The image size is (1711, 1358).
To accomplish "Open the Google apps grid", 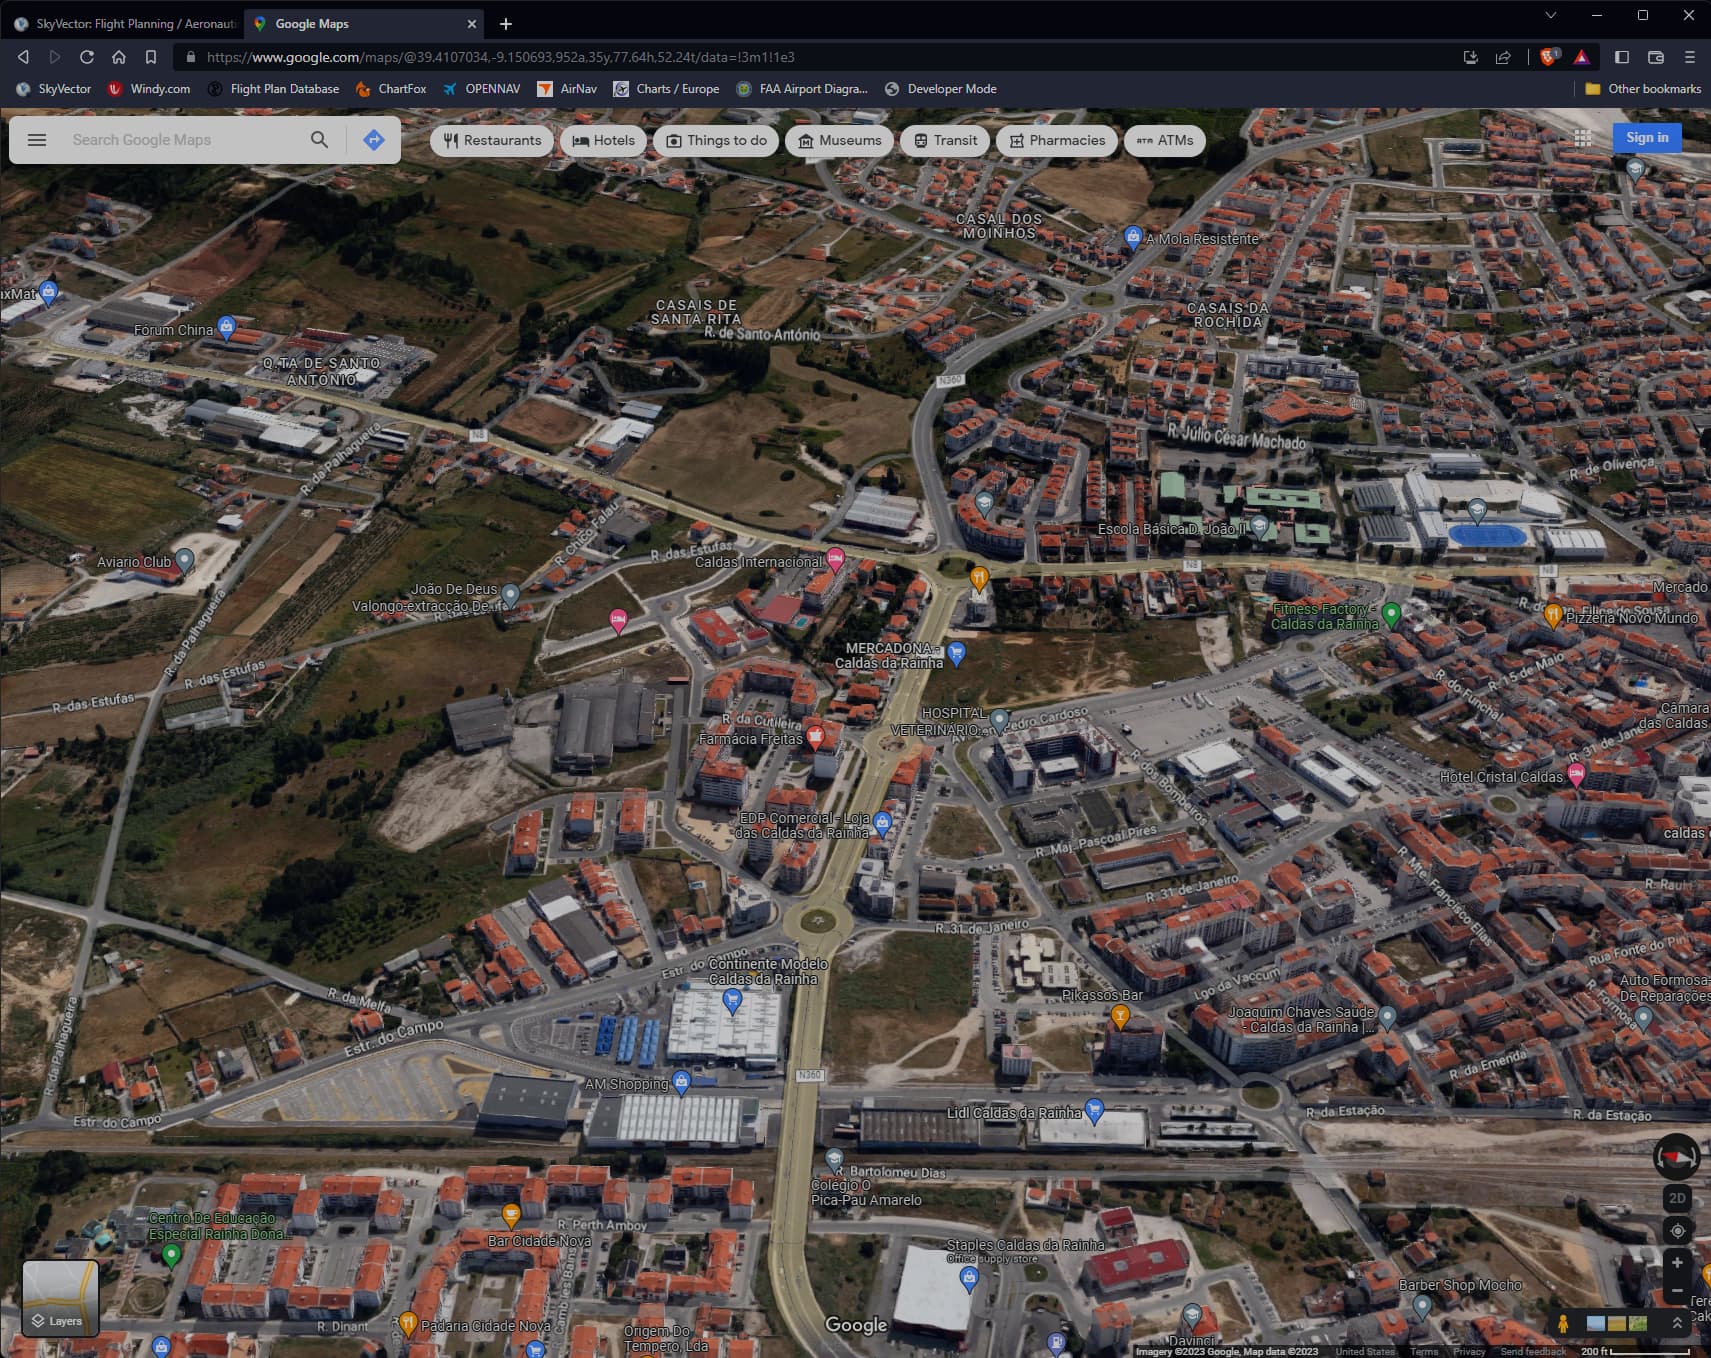I will (x=1582, y=138).
